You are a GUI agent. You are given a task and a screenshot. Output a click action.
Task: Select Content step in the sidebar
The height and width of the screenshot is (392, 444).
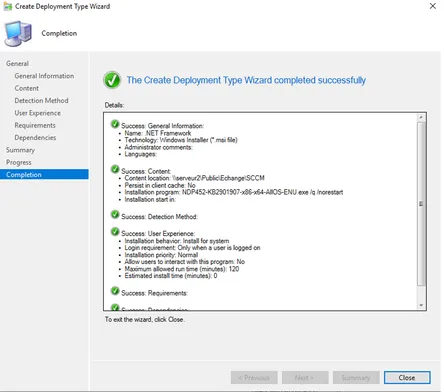(27, 88)
